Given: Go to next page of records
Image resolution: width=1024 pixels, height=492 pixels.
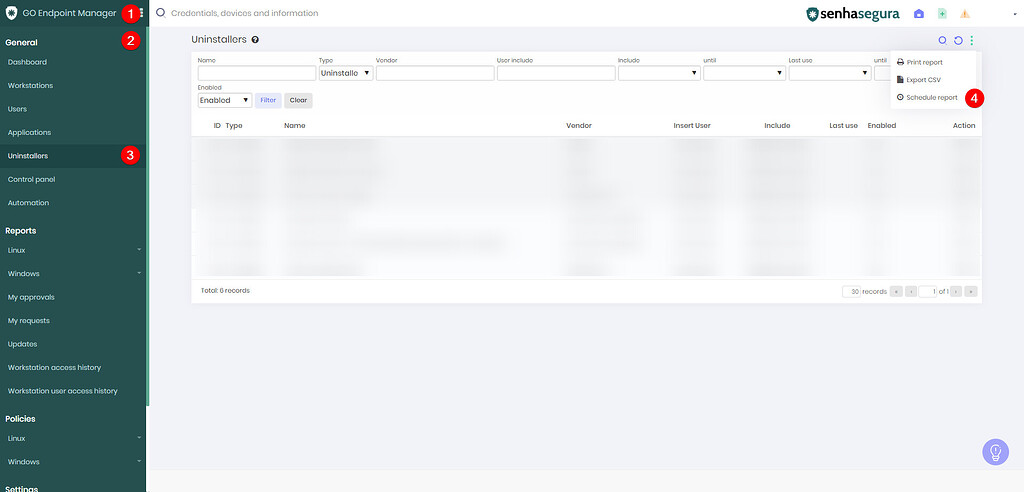Looking at the screenshot, I should pyautogui.click(x=957, y=291).
